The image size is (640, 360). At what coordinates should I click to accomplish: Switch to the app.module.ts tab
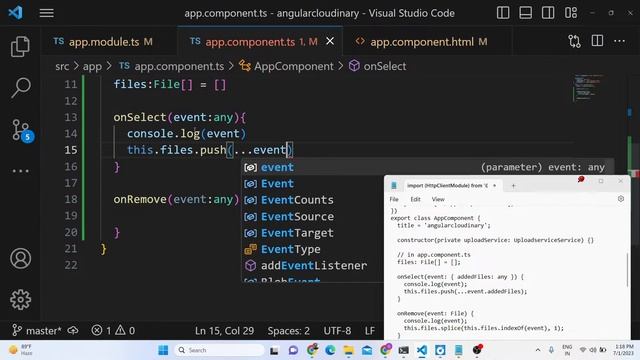[104, 42]
